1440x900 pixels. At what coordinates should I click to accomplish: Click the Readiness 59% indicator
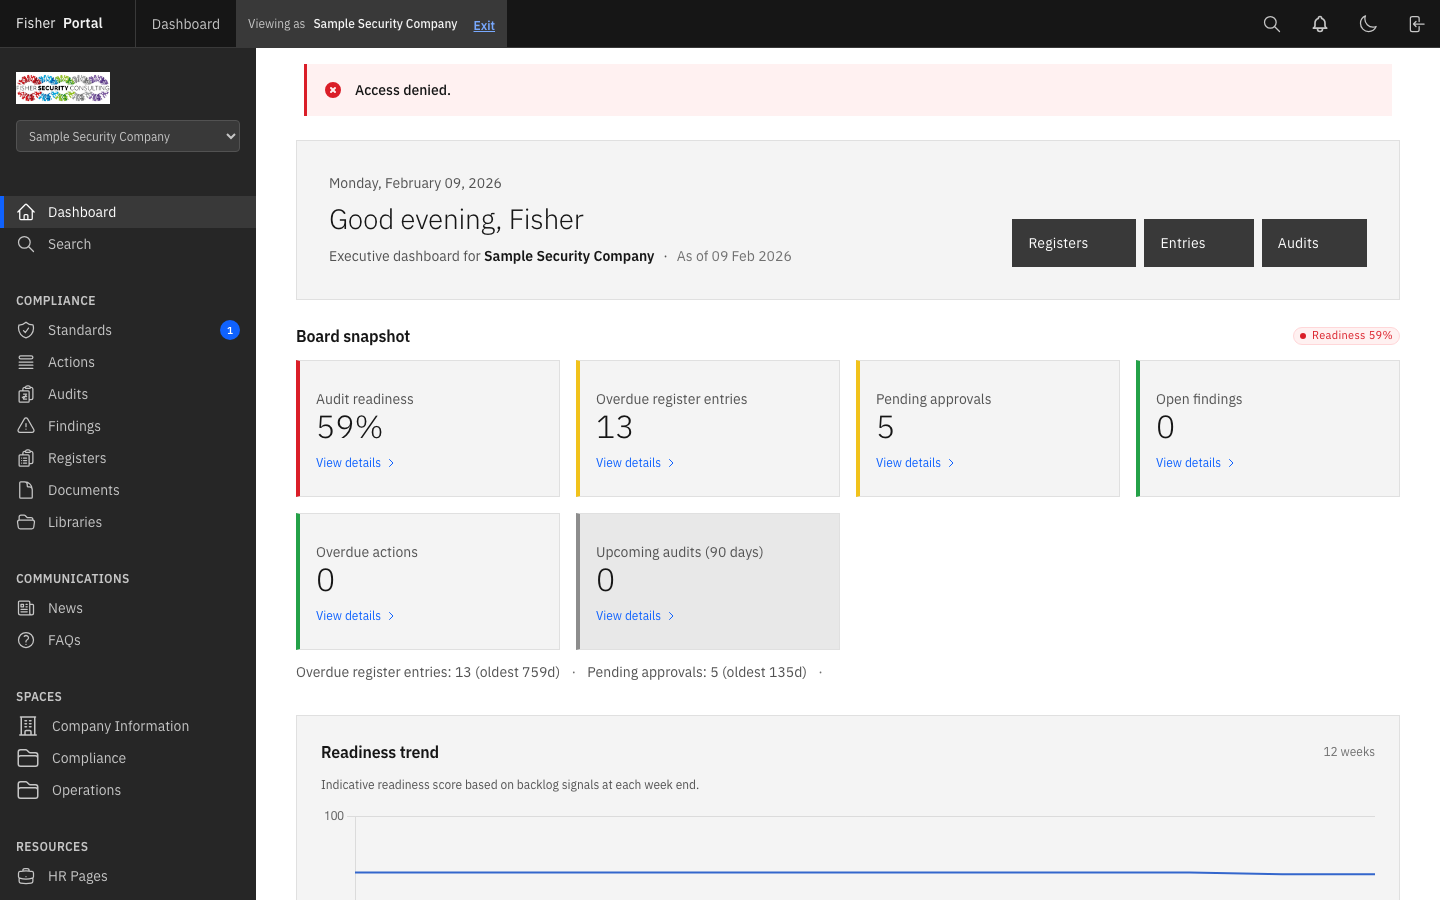[1346, 335]
